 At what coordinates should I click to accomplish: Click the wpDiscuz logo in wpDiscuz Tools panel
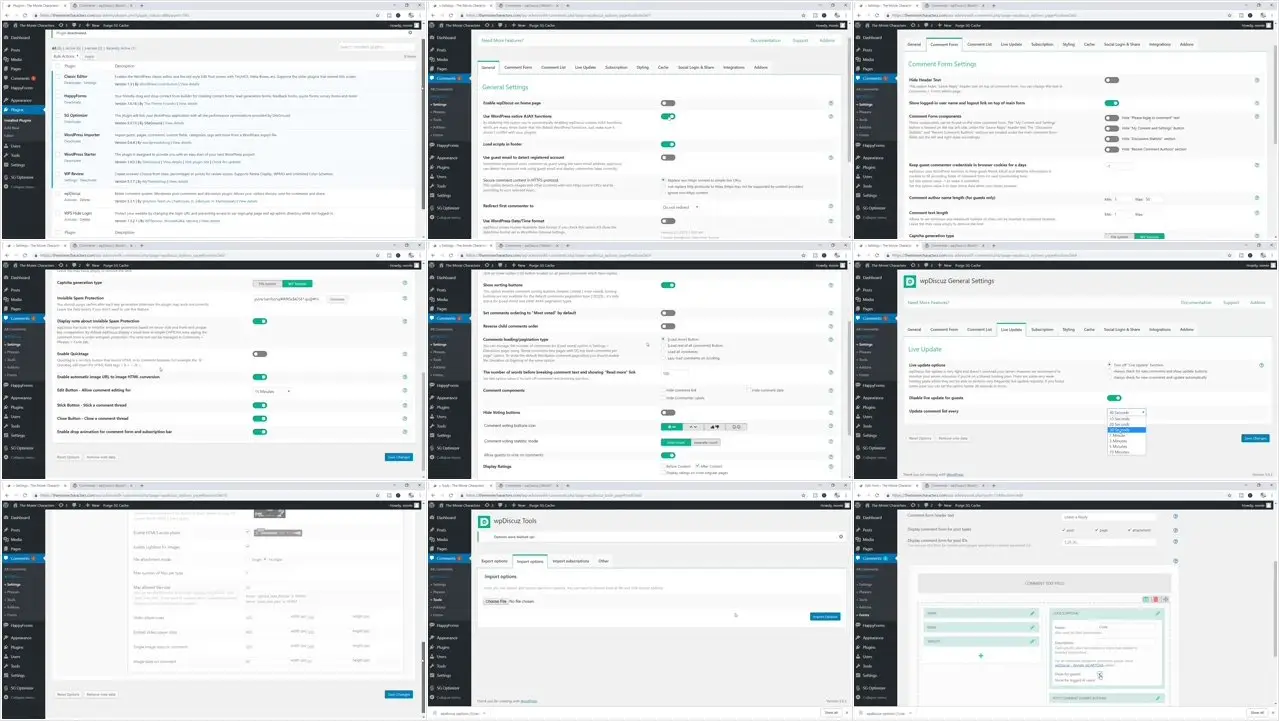tap(485, 521)
